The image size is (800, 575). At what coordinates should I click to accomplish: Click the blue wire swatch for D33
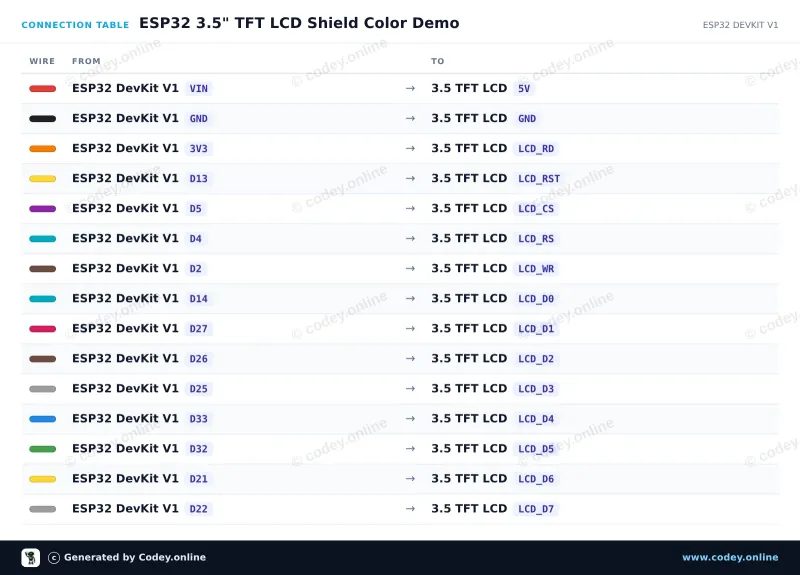coord(42,419)
